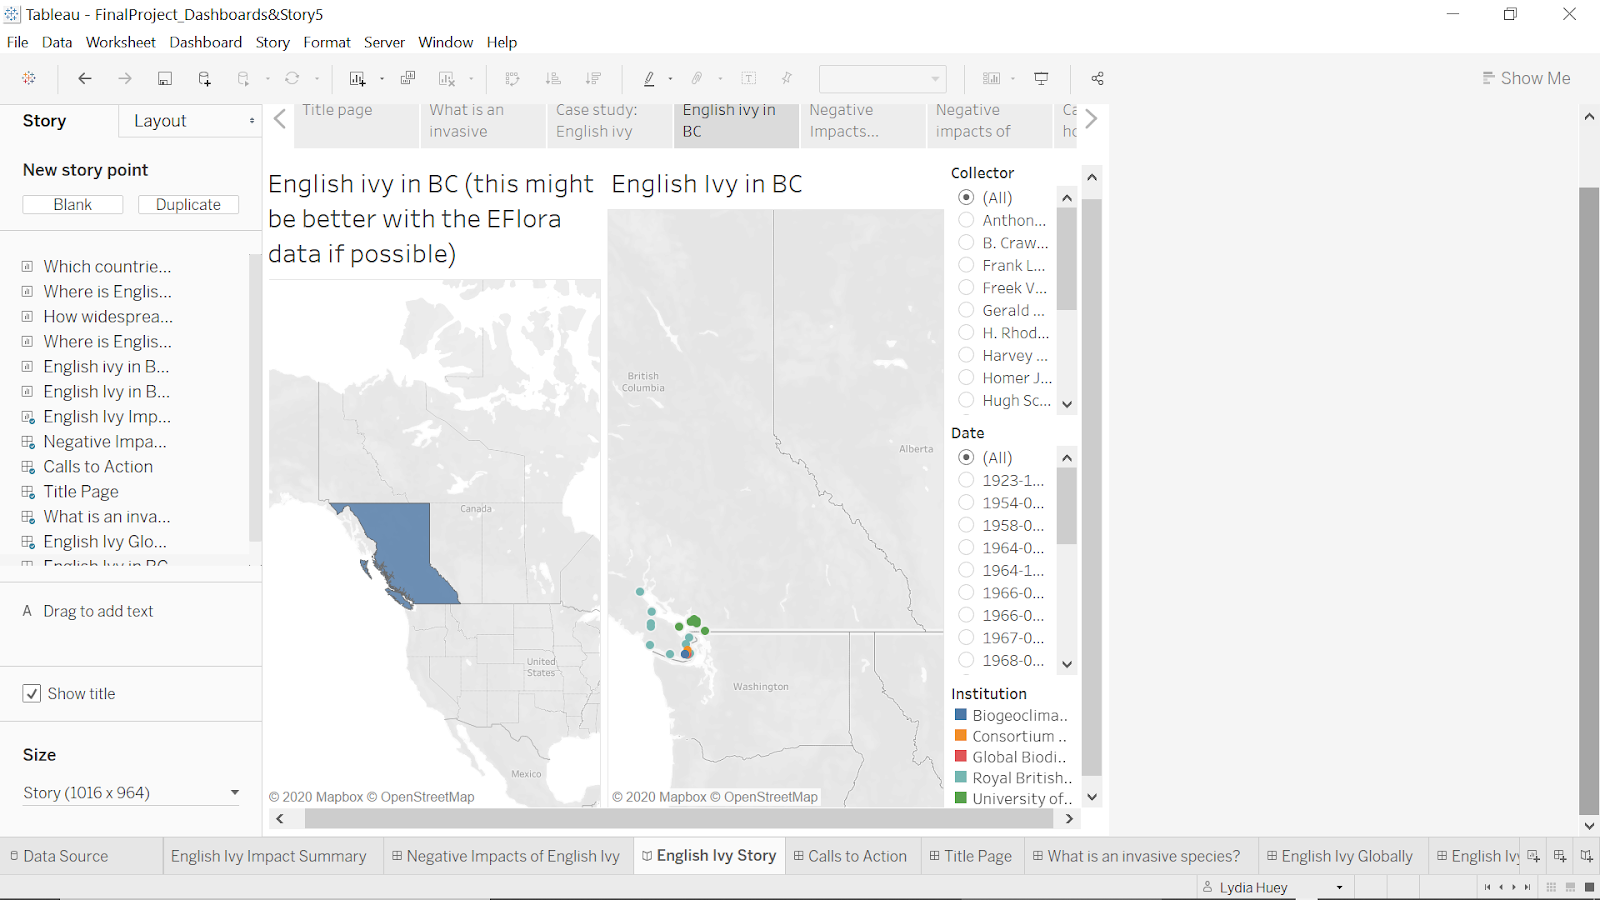The width and height of the screenshot is (1600, 900).
Task: Click the Clear Sheet toolbar icon
Action: pos(447,78)
